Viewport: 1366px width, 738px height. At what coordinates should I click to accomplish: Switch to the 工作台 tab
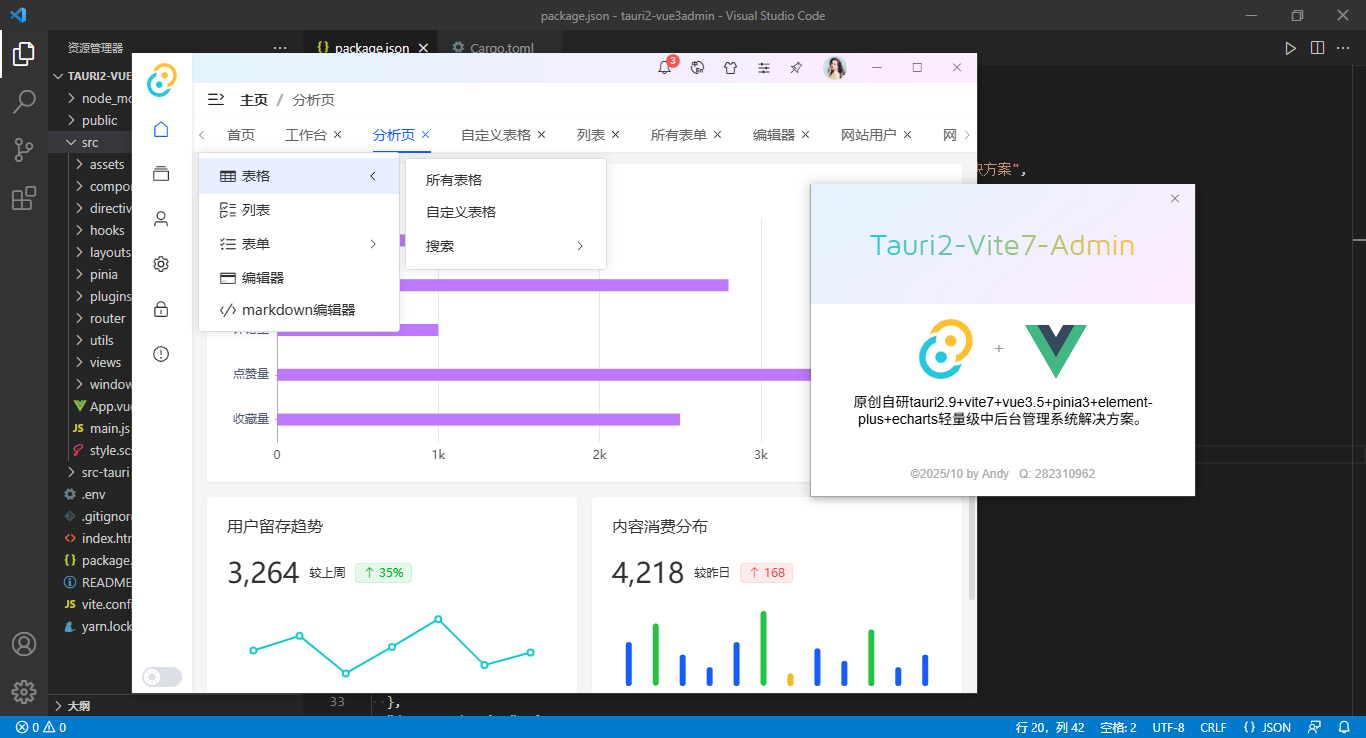(307, 133)
